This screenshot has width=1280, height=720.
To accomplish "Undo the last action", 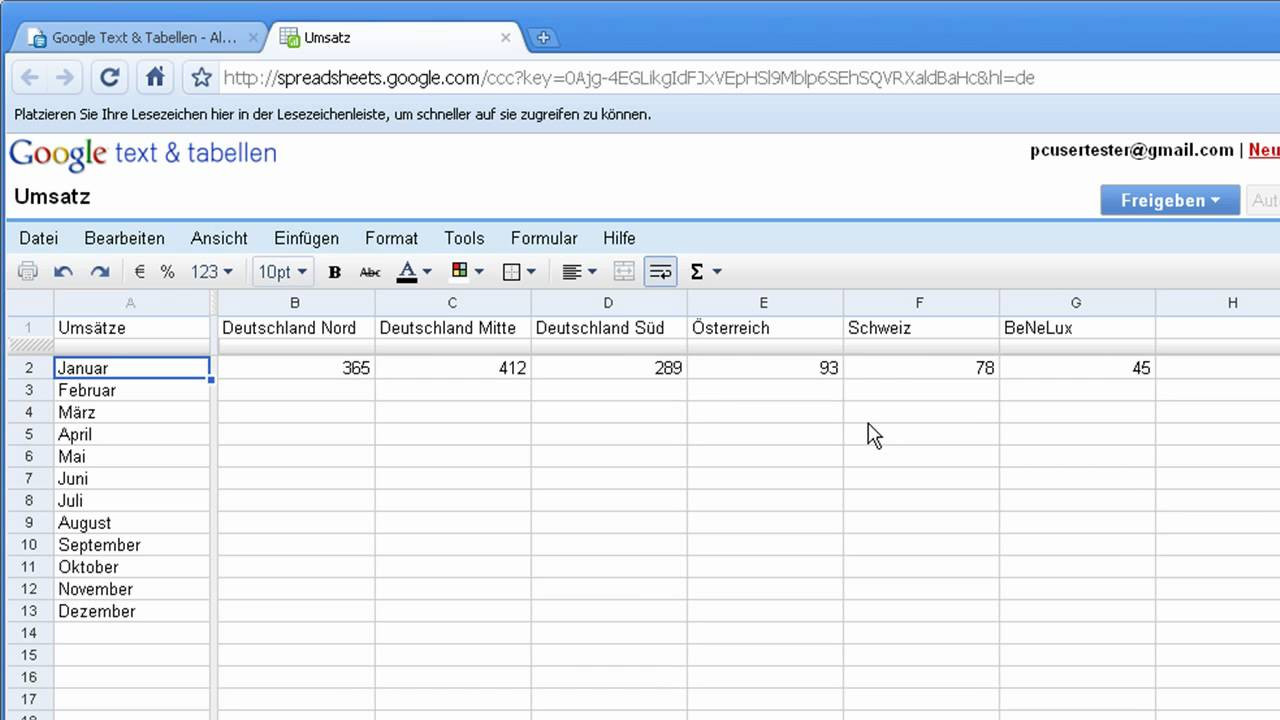I will tap(64, 271).
